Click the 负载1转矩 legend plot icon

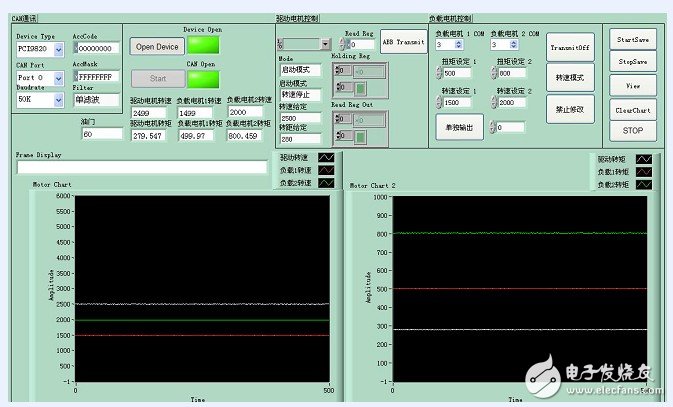(x=643, y=172)
